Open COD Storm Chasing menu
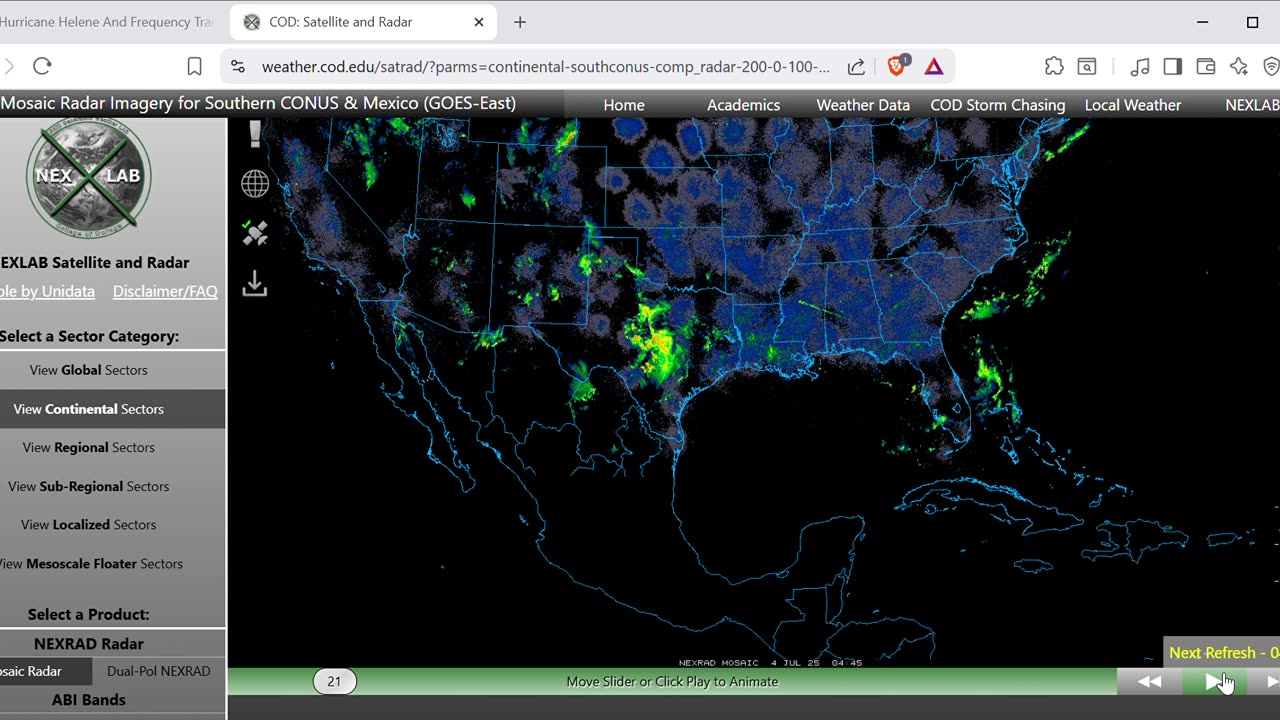Viewport: 1280px width, 720px height. pos(998,105)
